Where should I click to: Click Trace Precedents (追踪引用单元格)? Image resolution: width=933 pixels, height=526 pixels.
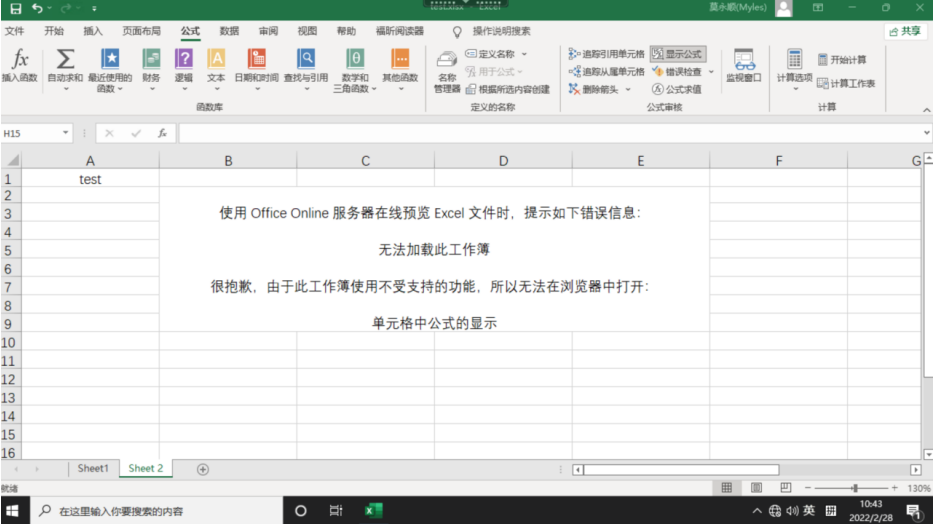coord(606,54)
